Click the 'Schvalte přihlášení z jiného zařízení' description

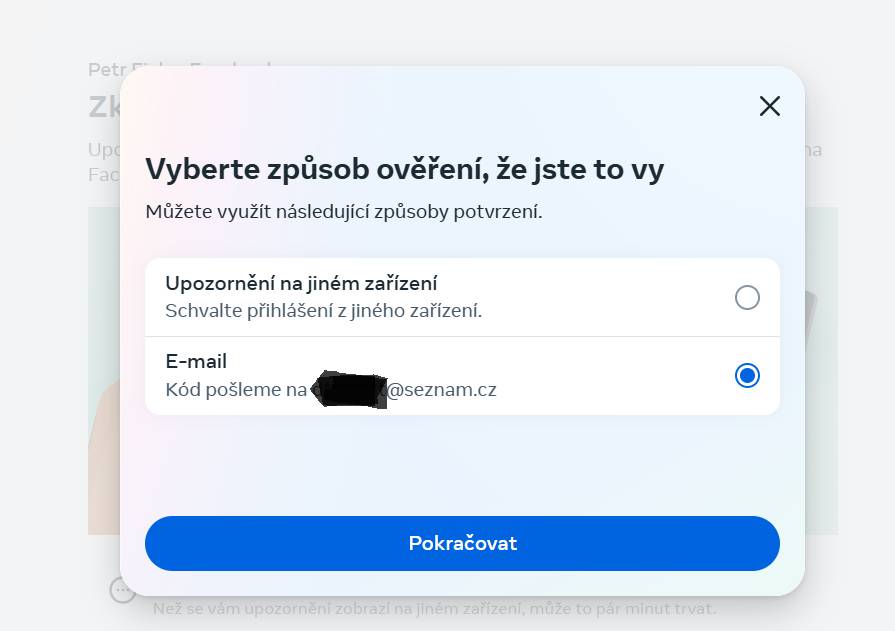point(324,311)
